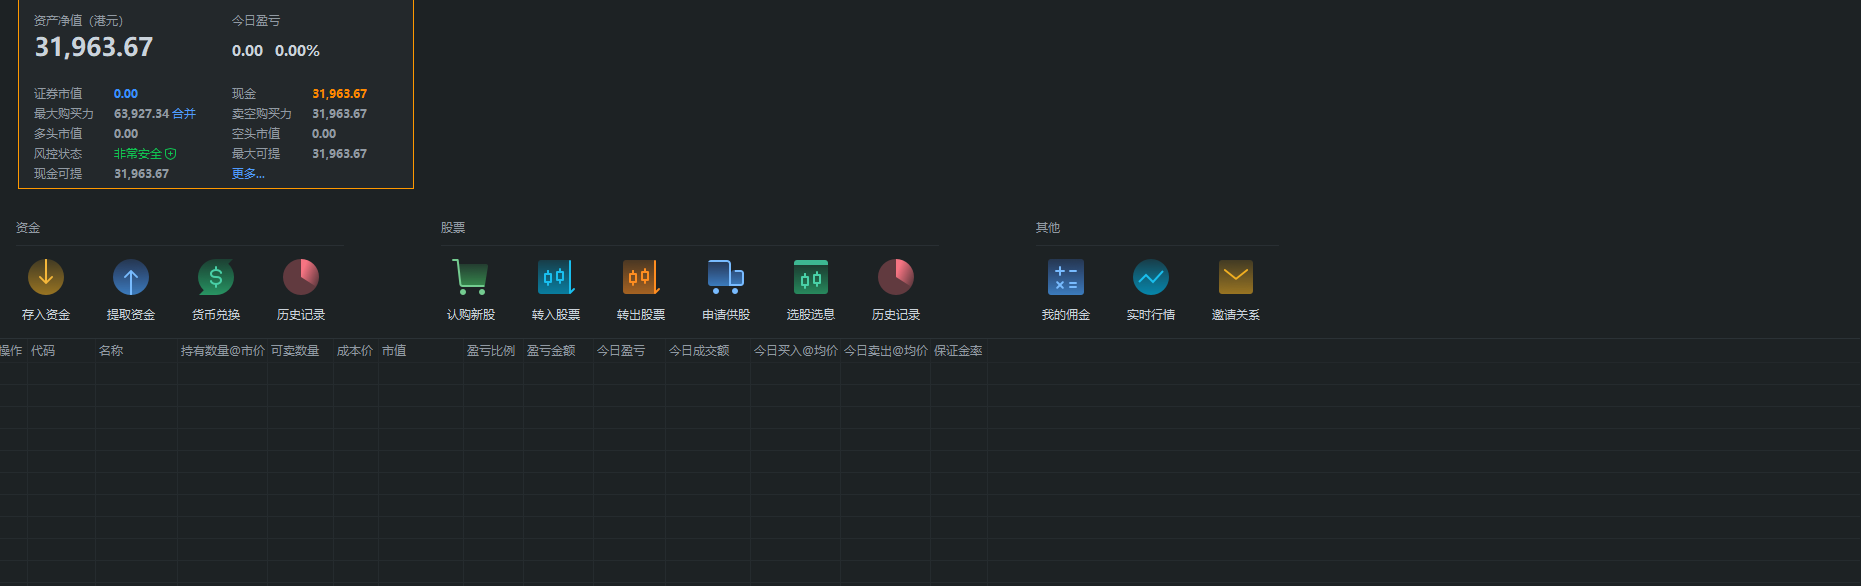1861x586 pixels.
Task: Open 历史记录 under the 资金 section
Action: point(301,278)
